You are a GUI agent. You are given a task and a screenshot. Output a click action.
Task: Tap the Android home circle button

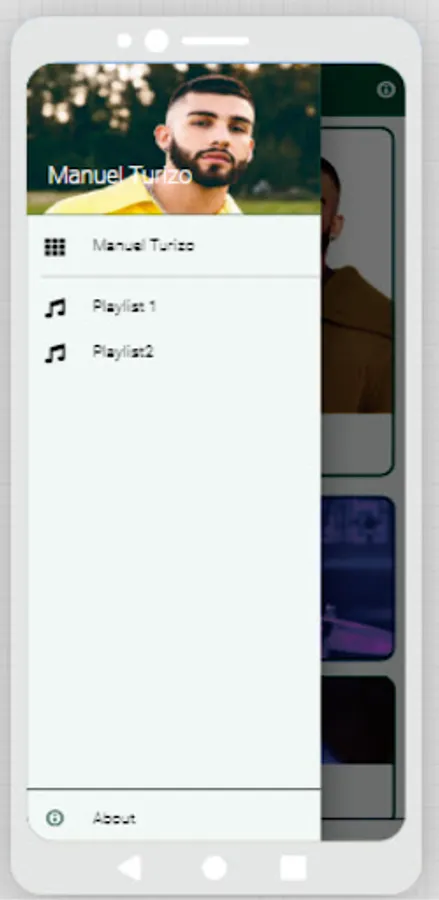point(215,868)
